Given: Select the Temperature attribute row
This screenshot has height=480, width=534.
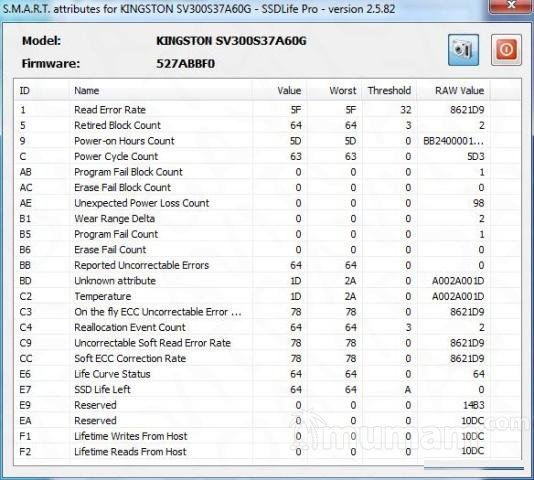Looking at the screenshot, I should (x=252, y=296).
